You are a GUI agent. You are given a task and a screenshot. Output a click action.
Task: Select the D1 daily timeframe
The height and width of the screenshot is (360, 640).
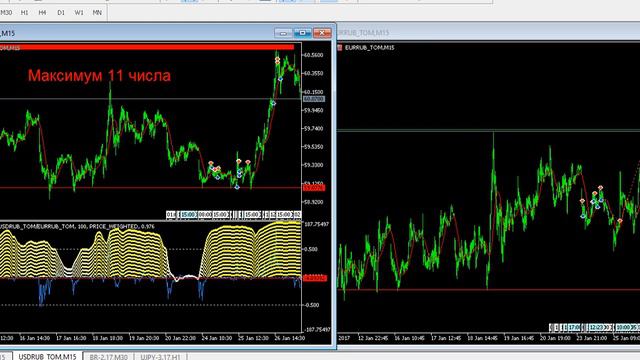[61, 13]
